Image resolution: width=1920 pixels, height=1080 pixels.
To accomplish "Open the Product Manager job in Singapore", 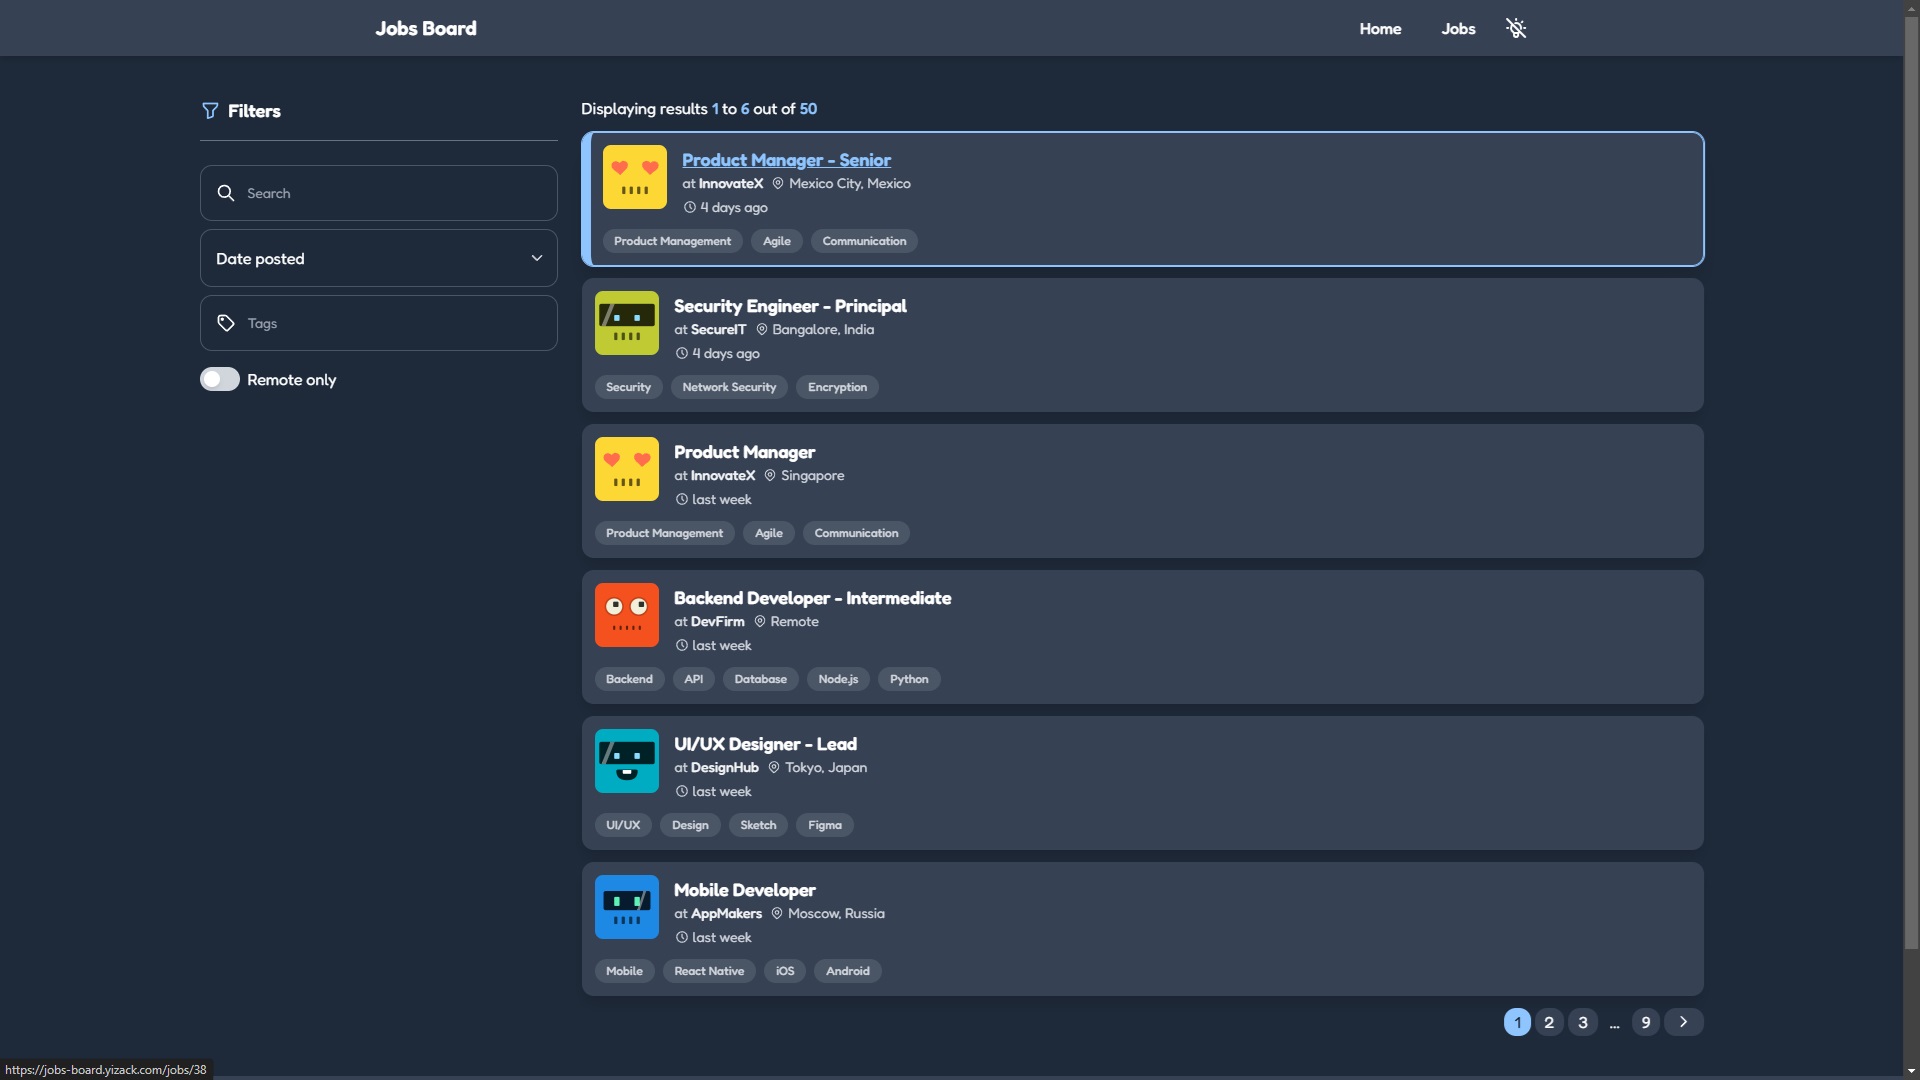I will 744,452.
